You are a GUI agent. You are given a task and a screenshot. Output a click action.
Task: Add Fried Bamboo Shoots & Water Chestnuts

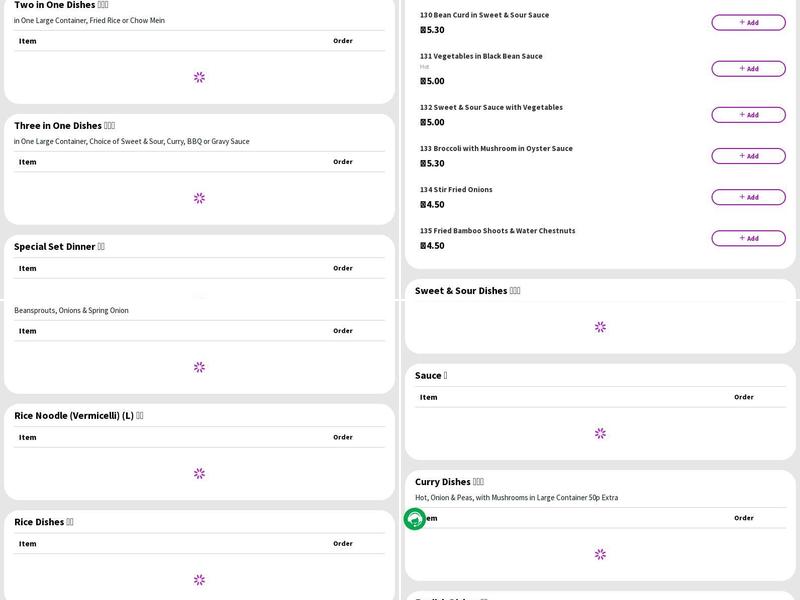coord(748,238)
